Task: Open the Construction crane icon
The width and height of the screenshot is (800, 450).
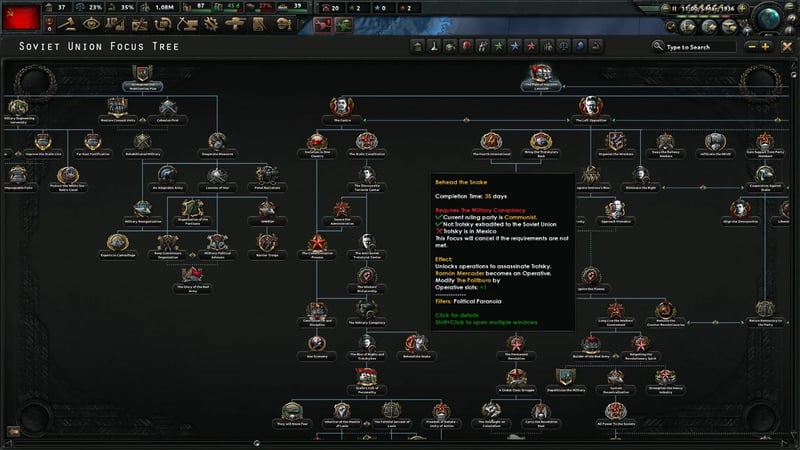Action: (187, 24)
